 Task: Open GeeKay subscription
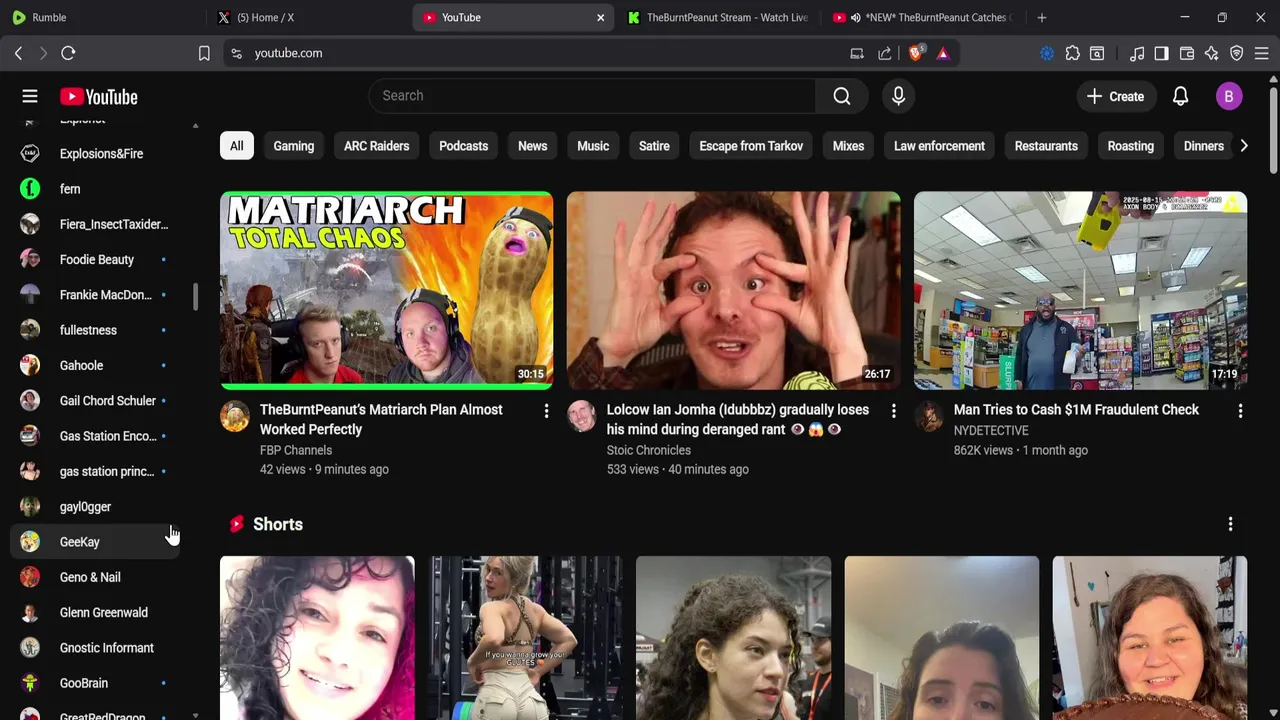tap(96, 542)
